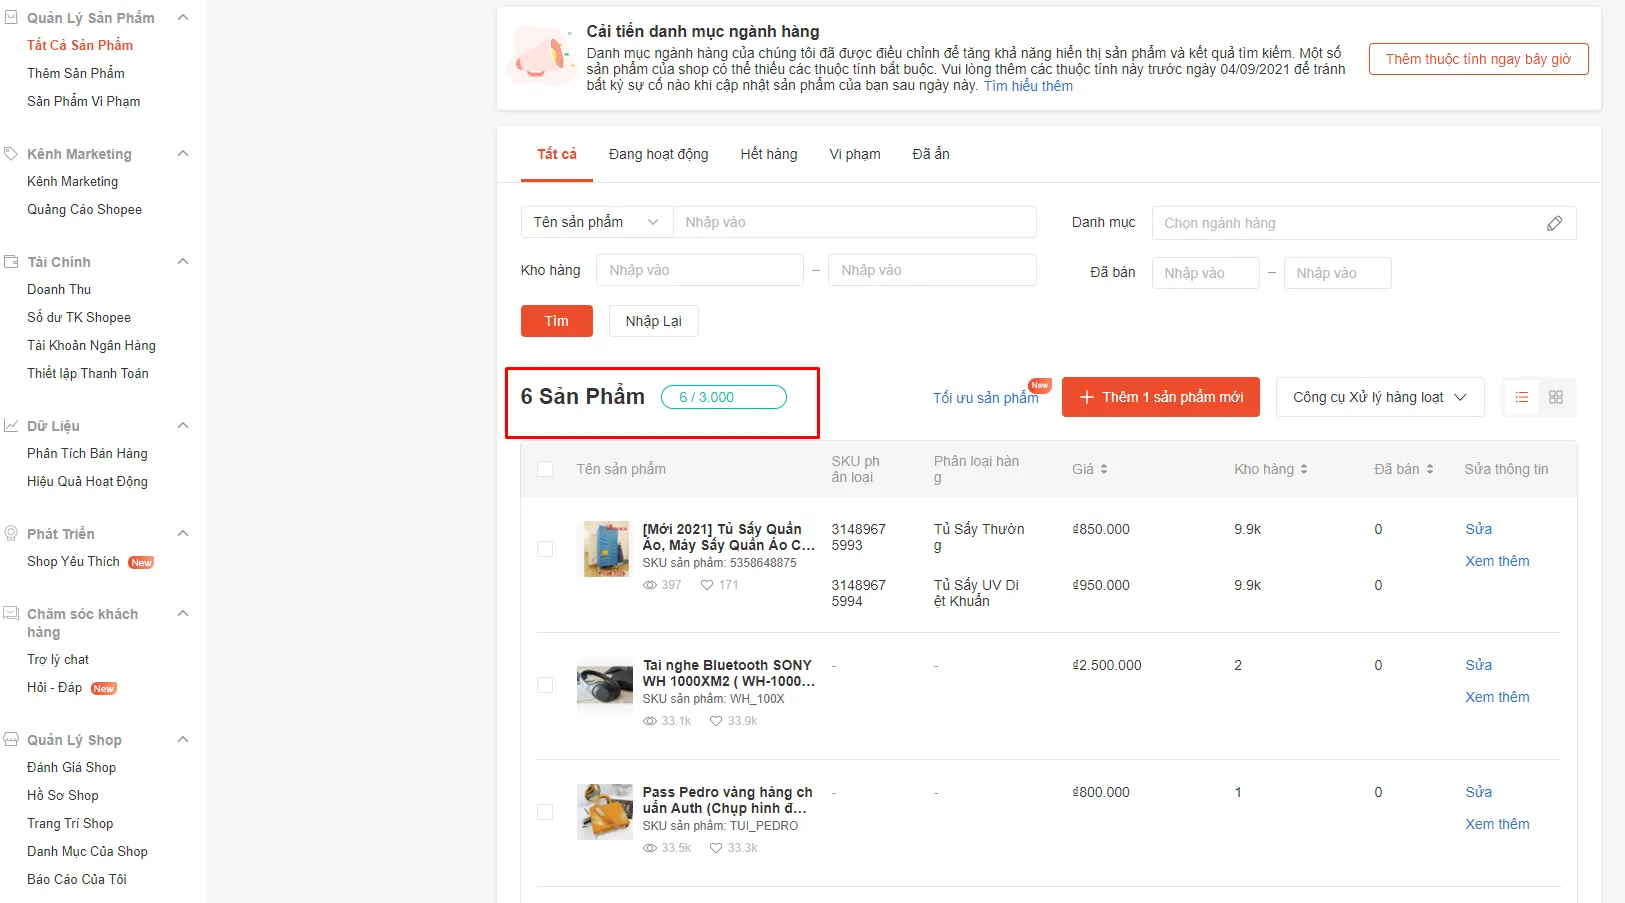Click Sửa for the Pass Pedro product
1625x903 pixels.
click(x=1478, y=792)
